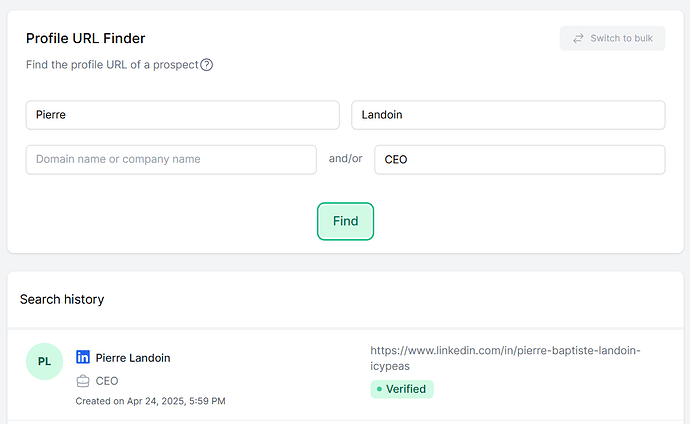Click the Domain name or company name field
The width and height of the screenshot is (690, 424).
click(x=171, y=159)
